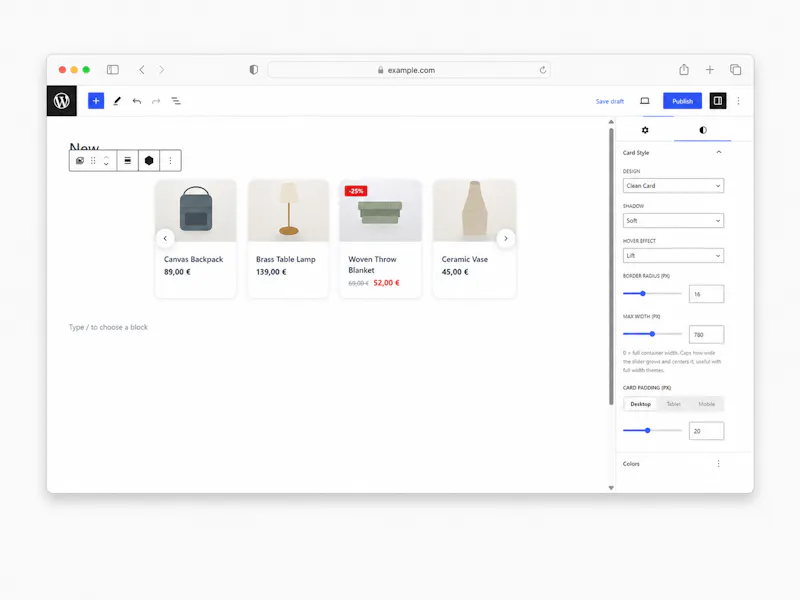Click the hexagon icon in the block toolbar
This screenshot has width=800, height=600.
(149, 161)
